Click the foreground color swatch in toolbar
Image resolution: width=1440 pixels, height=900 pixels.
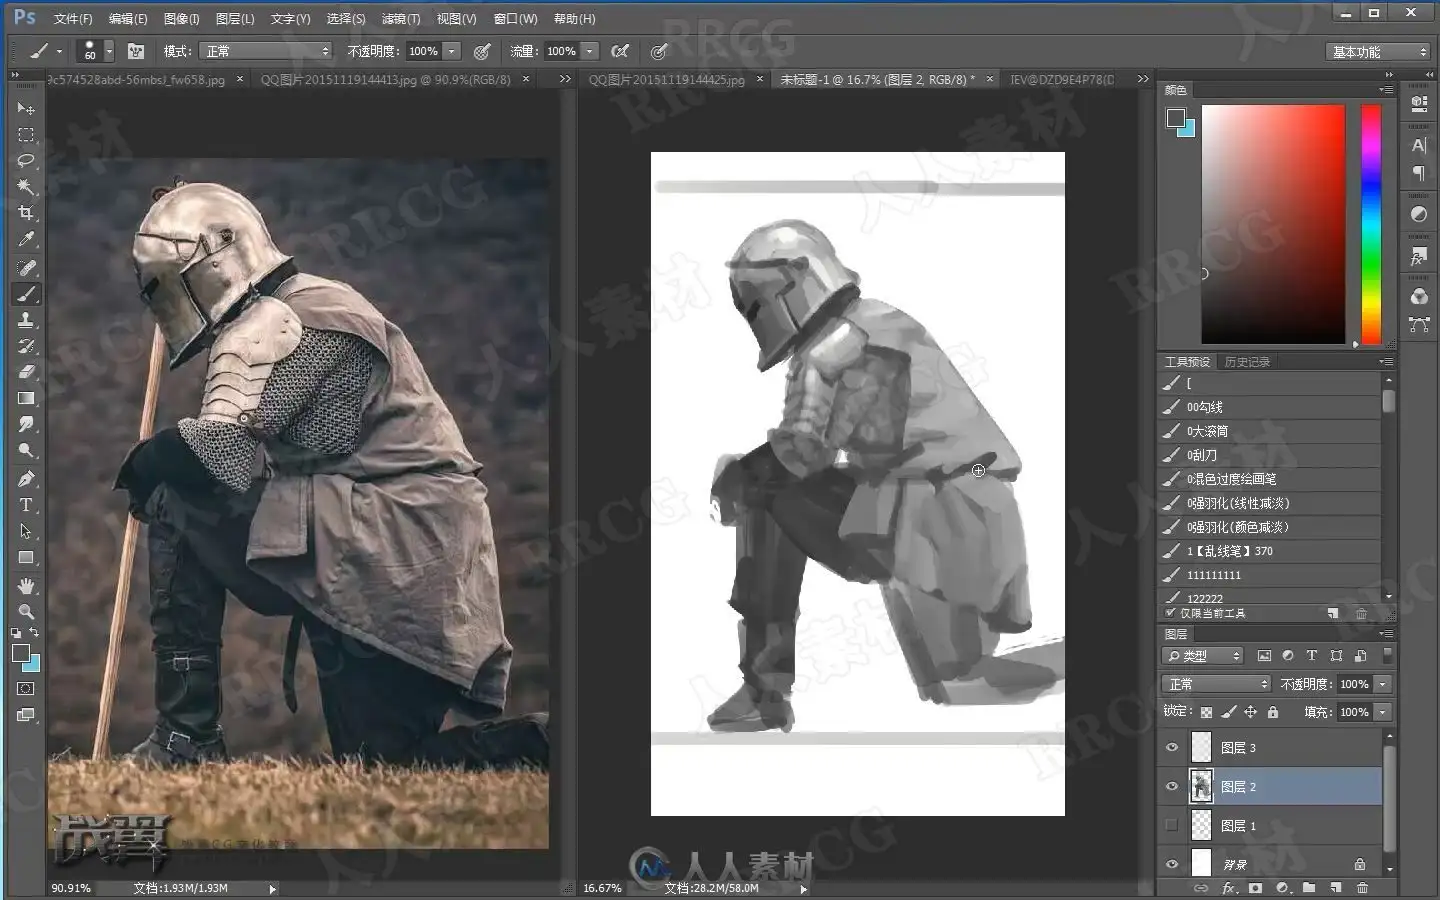point(21,654)
